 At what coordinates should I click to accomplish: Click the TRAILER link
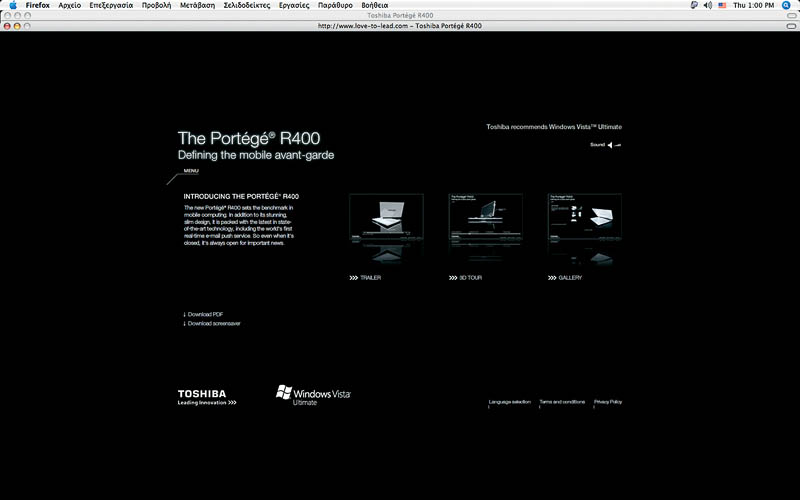coord(370,278)
